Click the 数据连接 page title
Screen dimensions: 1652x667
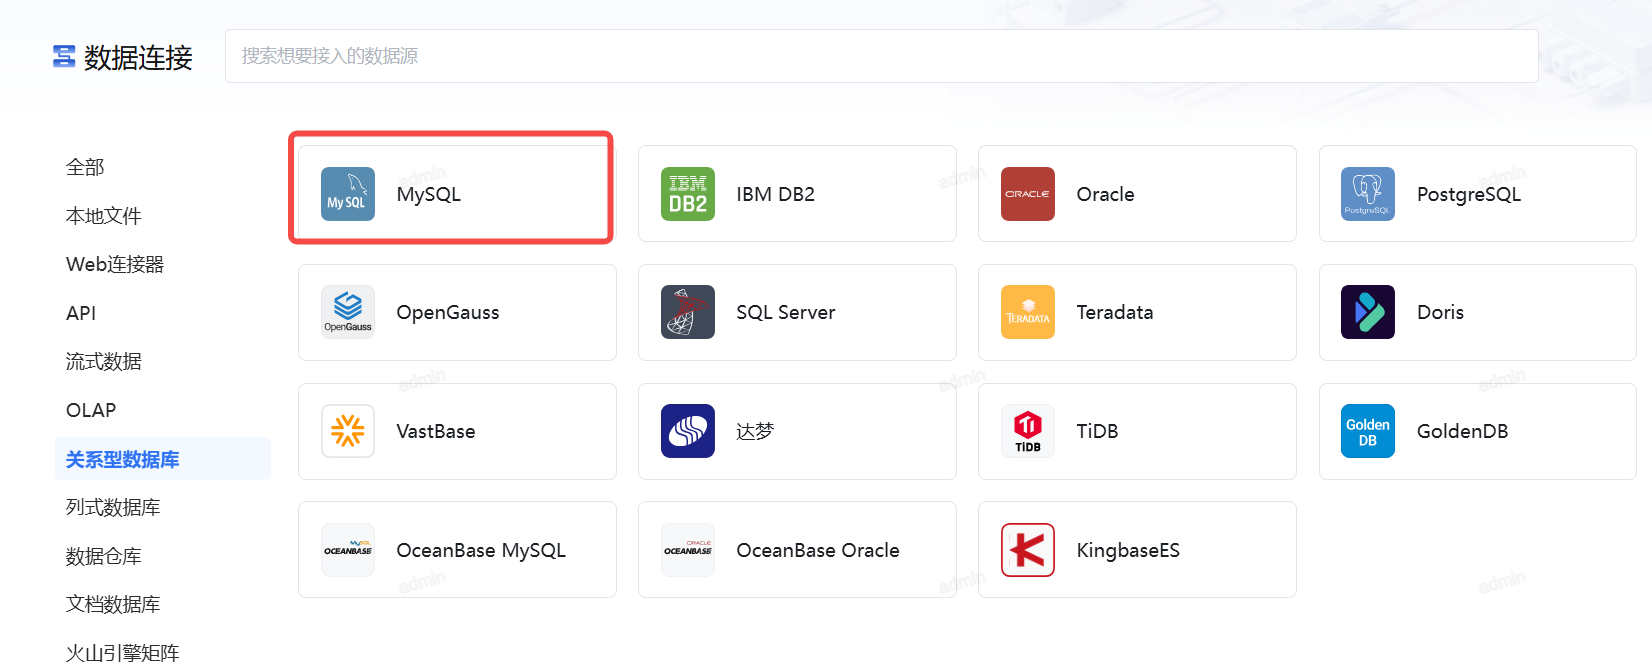[138, 57]
